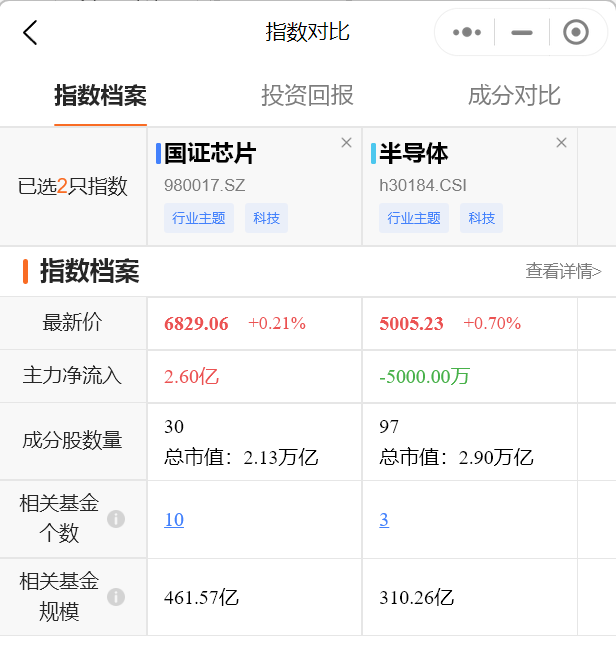Select 总市值: 2.90万亿
The image size is (616, 649).
[456, 457]
